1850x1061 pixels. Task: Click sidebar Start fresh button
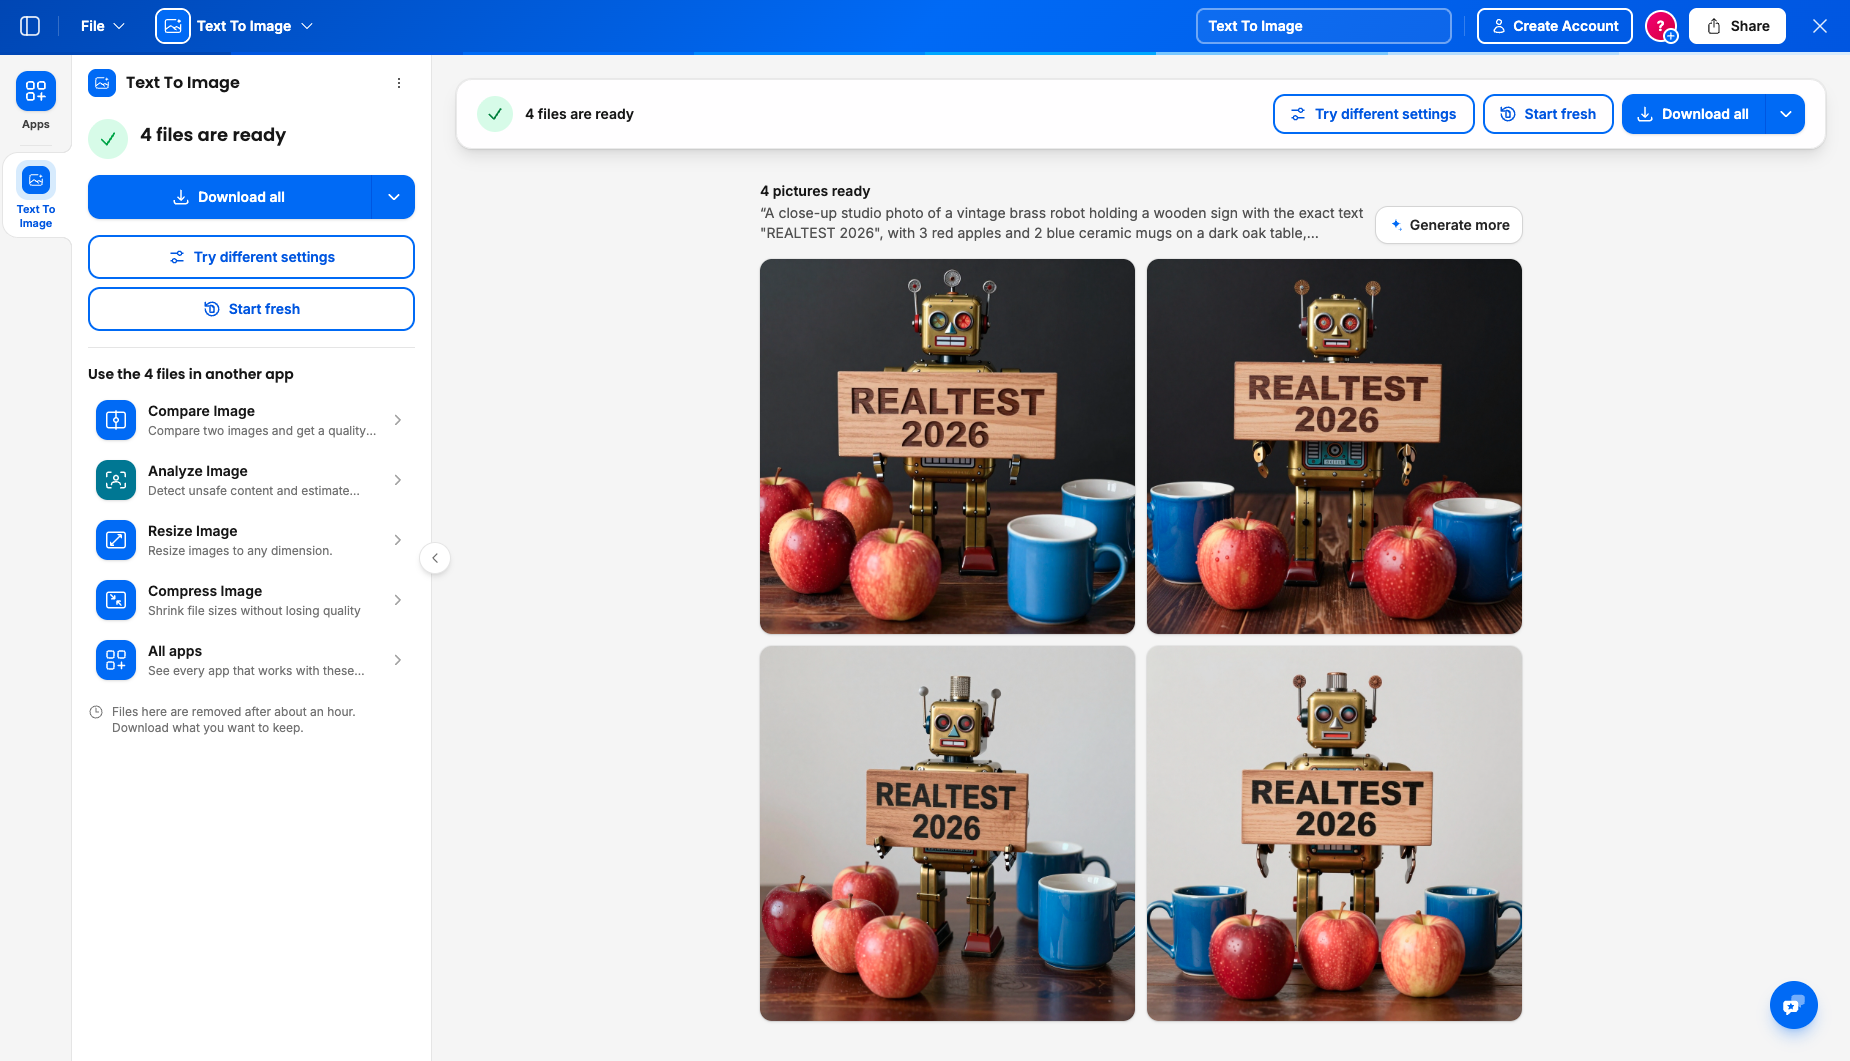[251, 309]
